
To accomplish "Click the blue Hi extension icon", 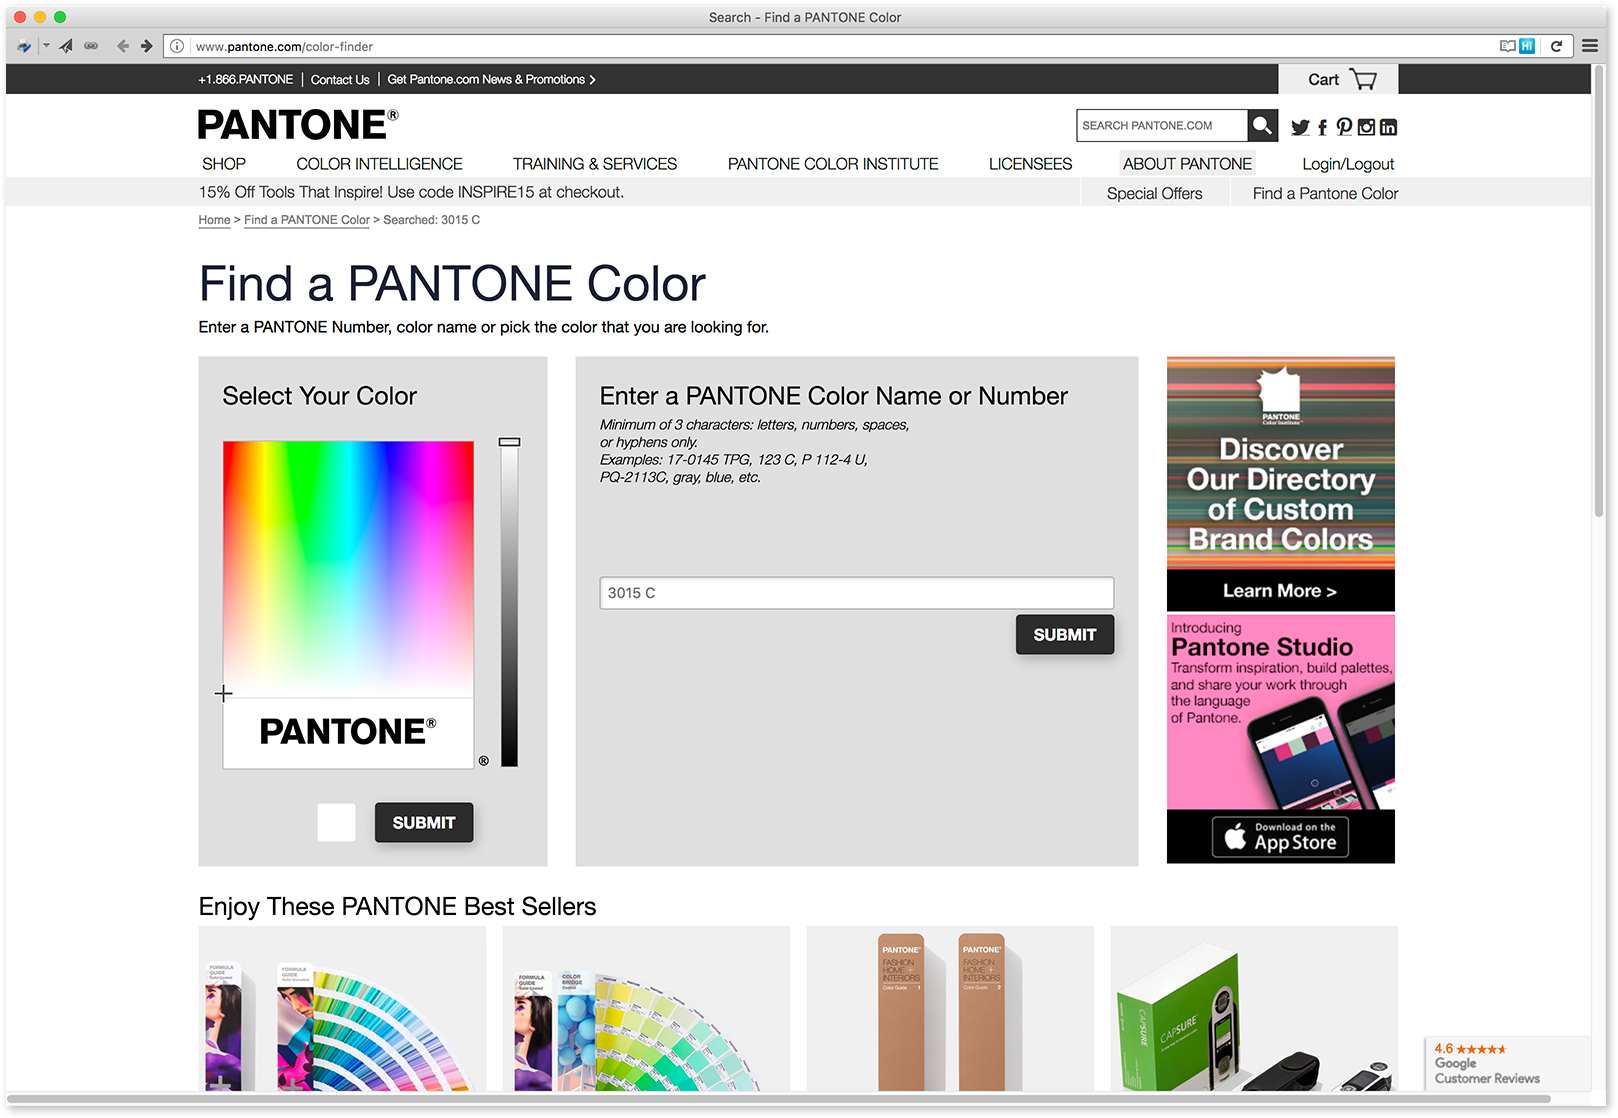I will [x=1527, y=46].
